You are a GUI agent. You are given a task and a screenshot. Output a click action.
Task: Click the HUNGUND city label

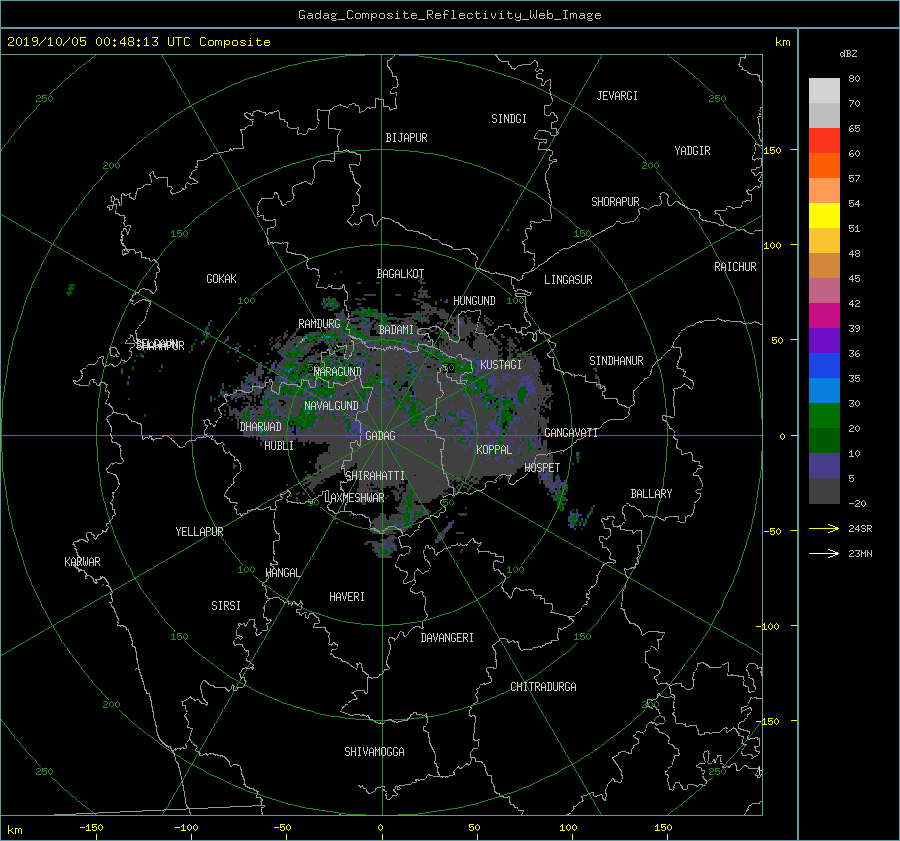pos(474,301)
